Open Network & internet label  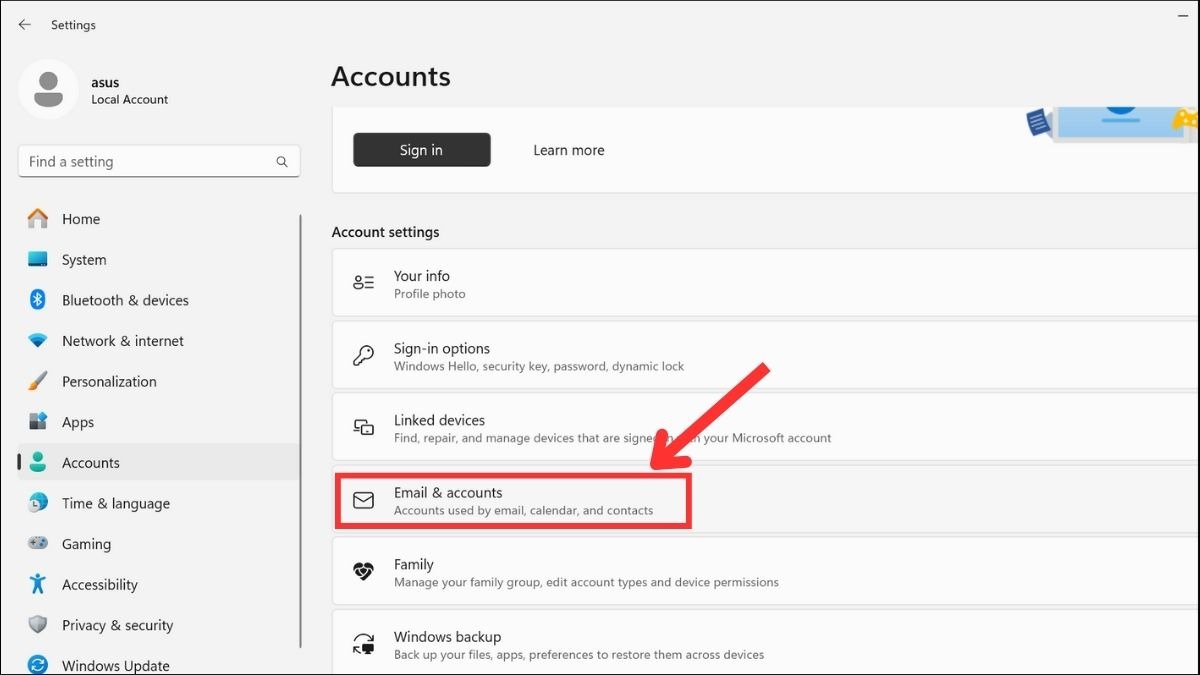[x=123, y=341]
